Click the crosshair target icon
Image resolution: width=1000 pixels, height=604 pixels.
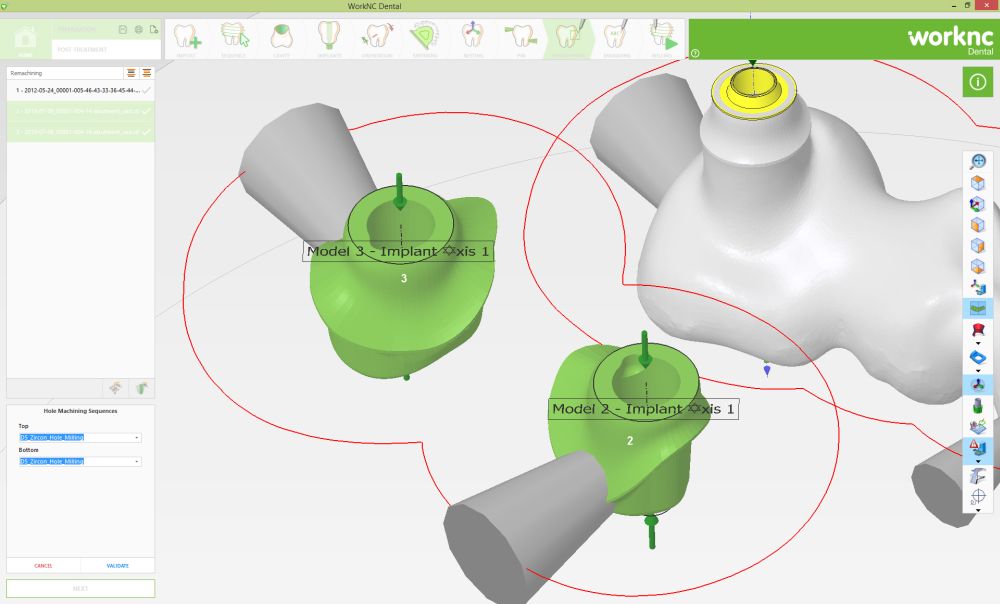pos(978,496)
